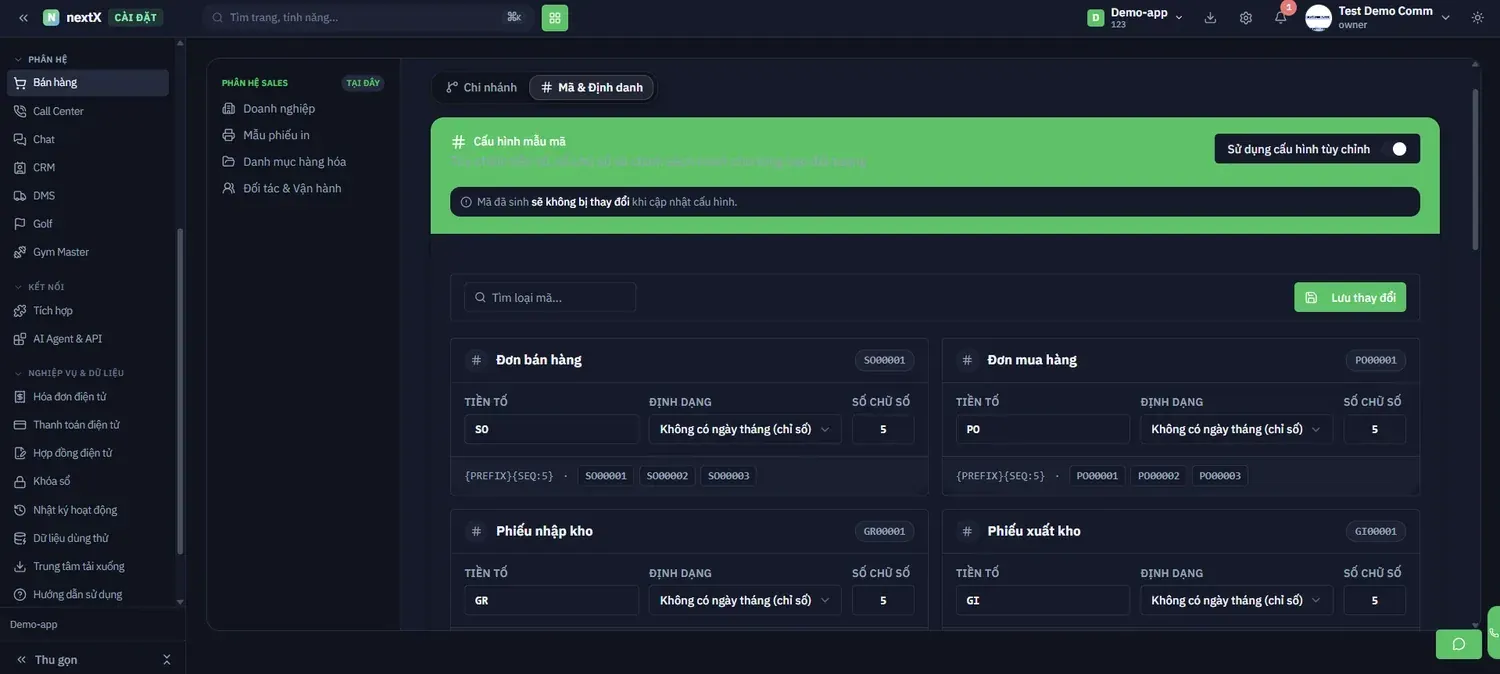Open the Gym Master module

tap(87, 252)
